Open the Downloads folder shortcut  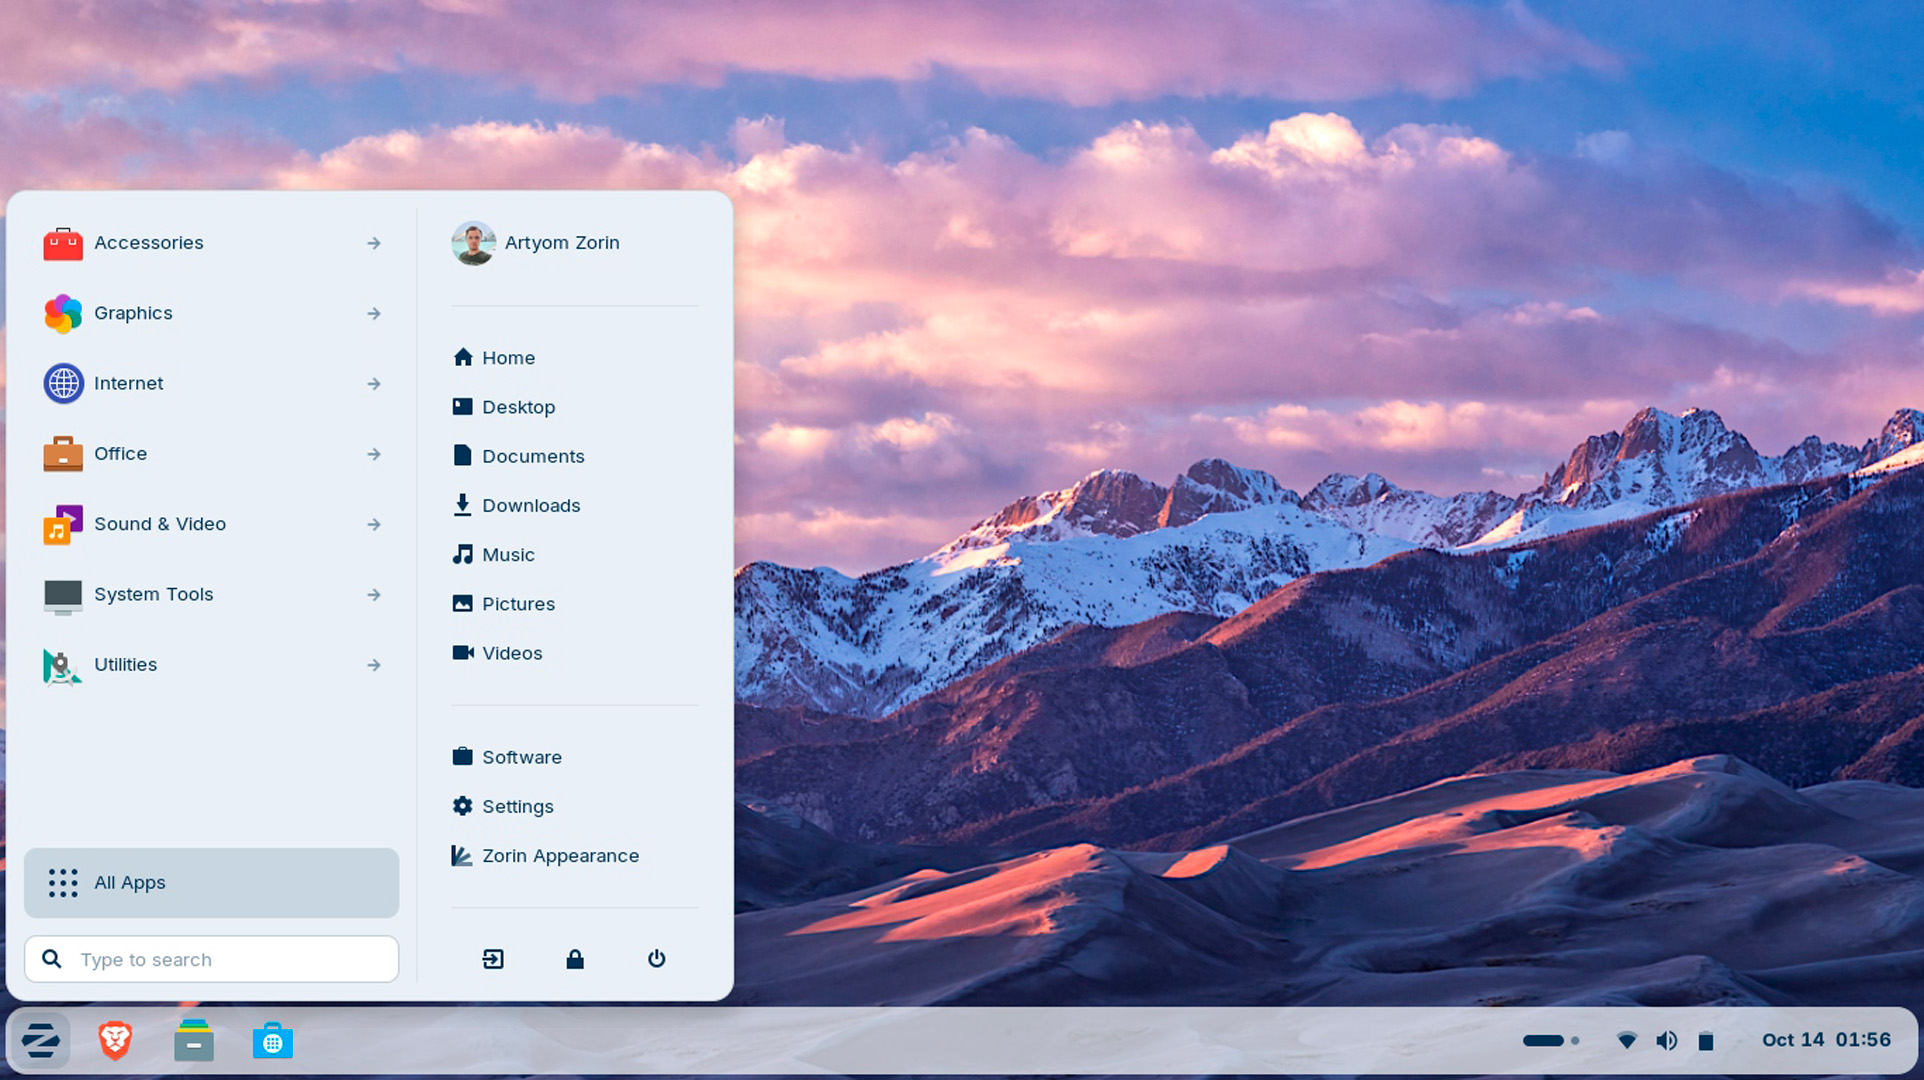[x=531, y=505]
